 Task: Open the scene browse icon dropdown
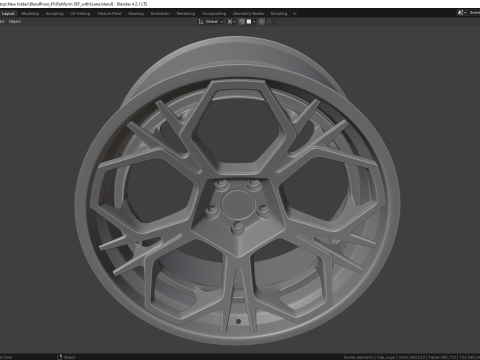pyautogui.click(x=461, y=13)
